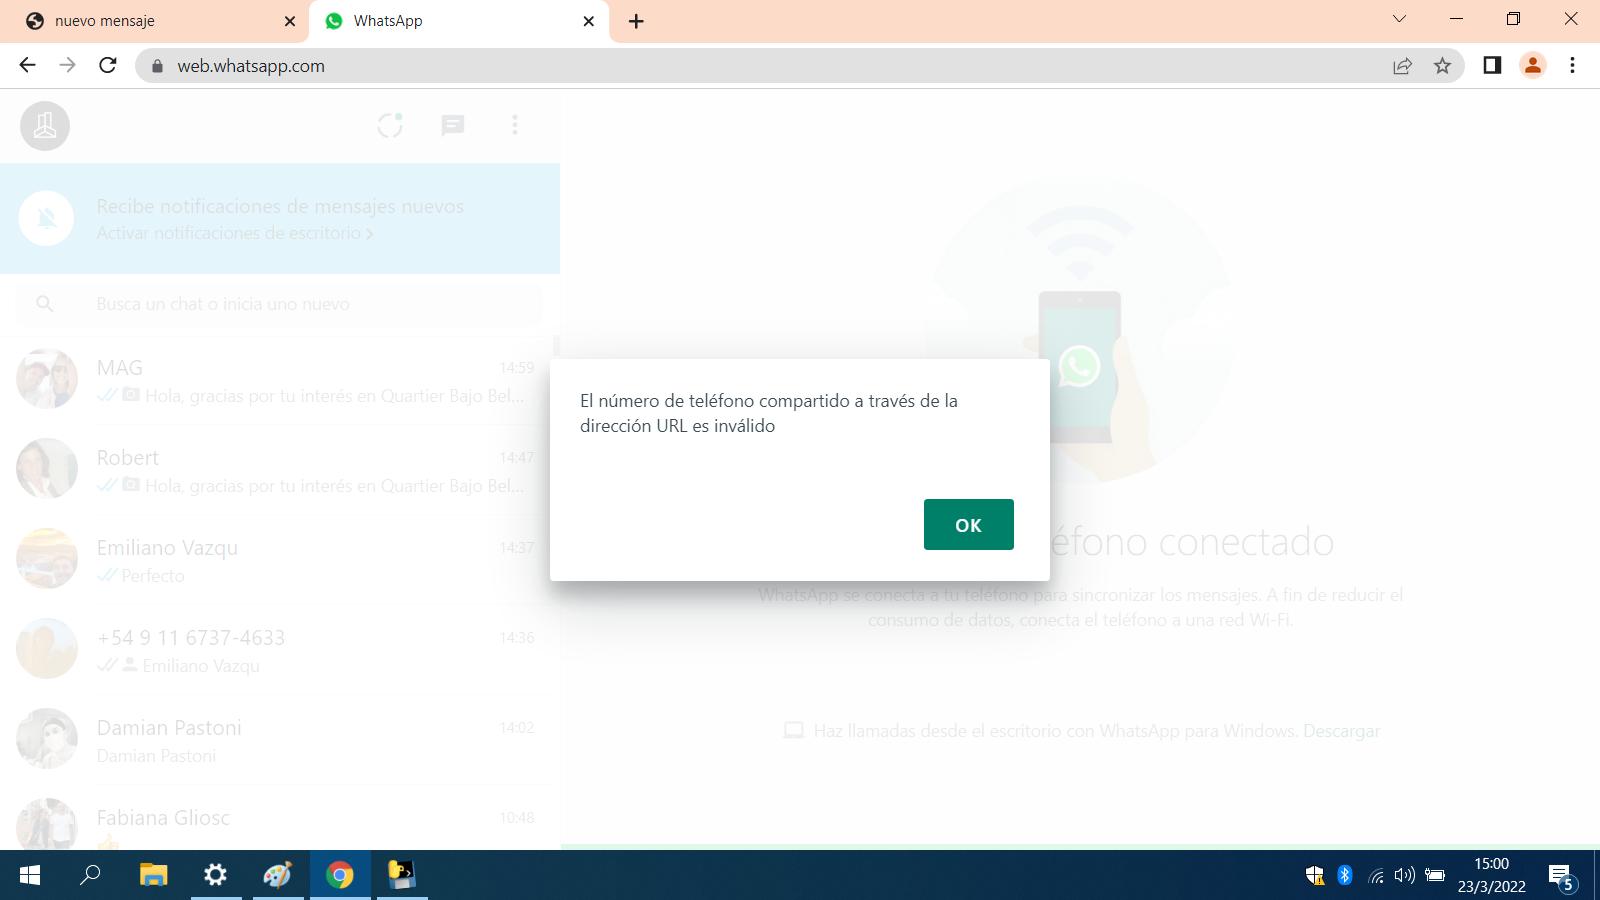The width and height of the screenshot is (1600, 900).
Task: Open the Windows Start menu
Action: (30, 875)
